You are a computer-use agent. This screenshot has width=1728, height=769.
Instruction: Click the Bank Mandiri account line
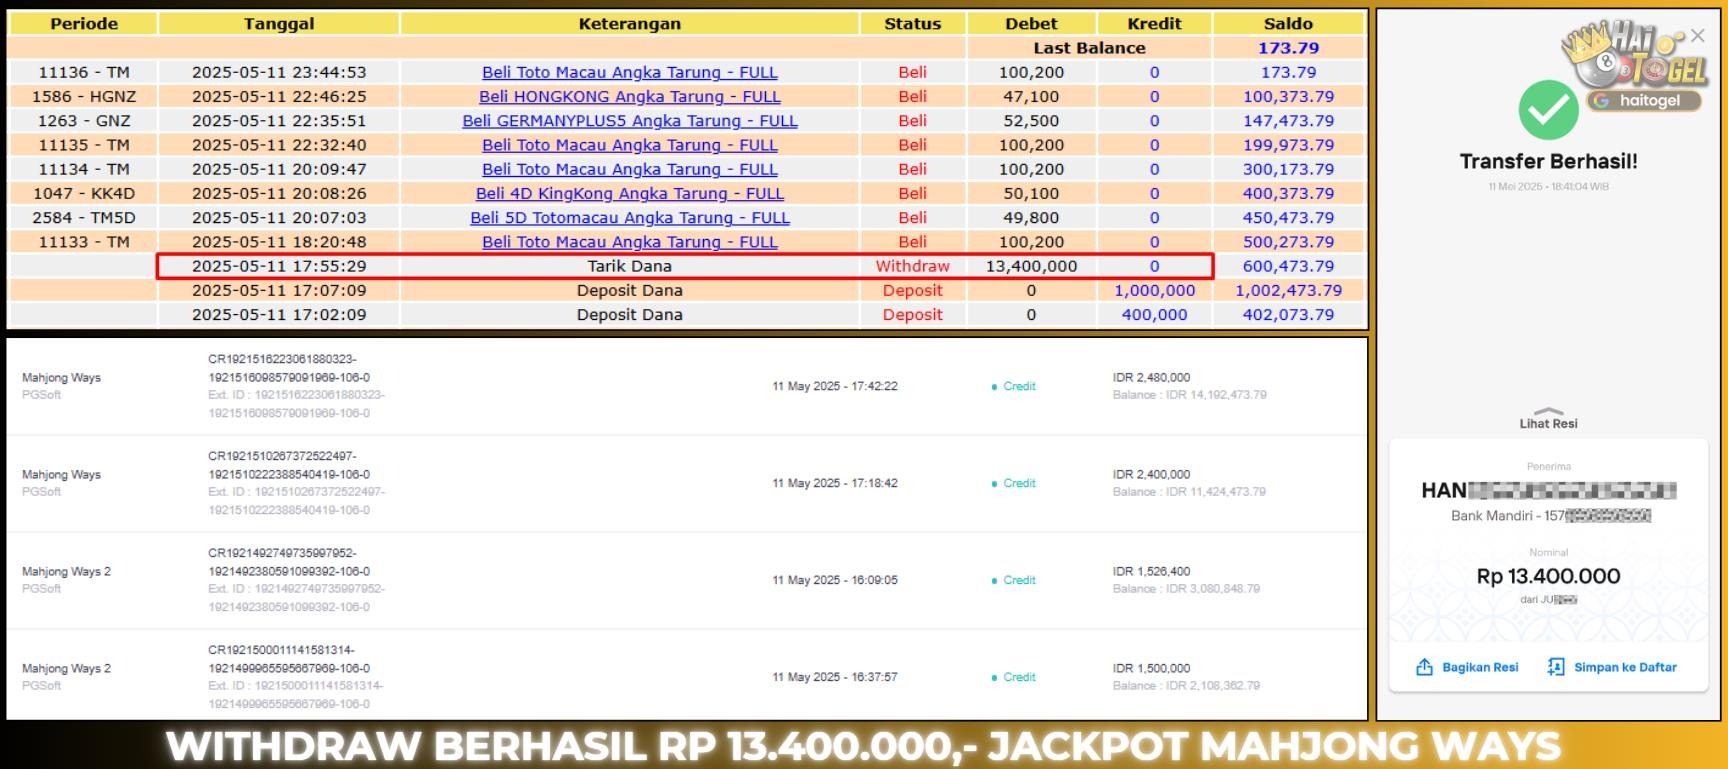(x=1550, y=516)
